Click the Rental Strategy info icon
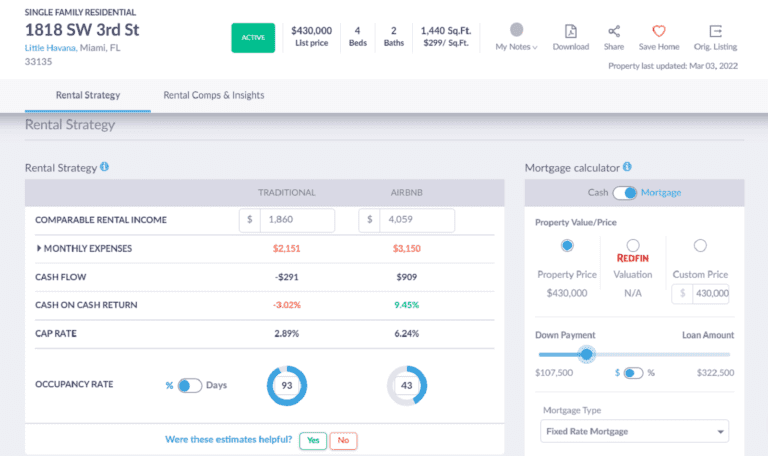The height and width of the screenshot is (456, 768). coord(105,167)
